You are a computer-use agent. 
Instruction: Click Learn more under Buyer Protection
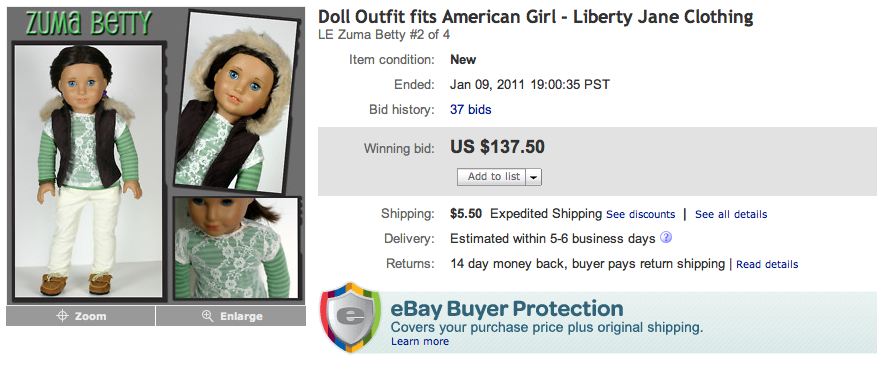pos(420,342)
